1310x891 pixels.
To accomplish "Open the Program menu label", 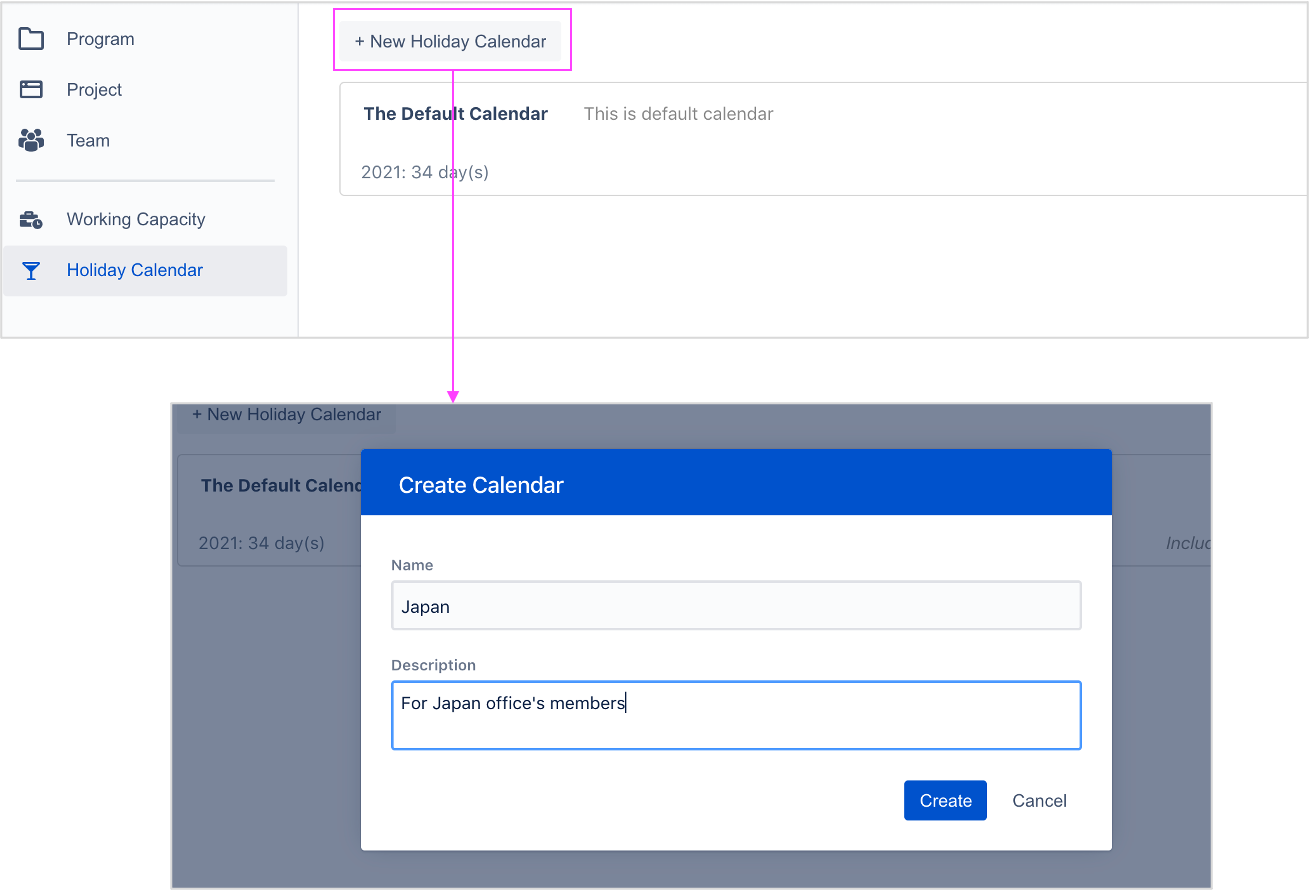I will tap(100, 39).
